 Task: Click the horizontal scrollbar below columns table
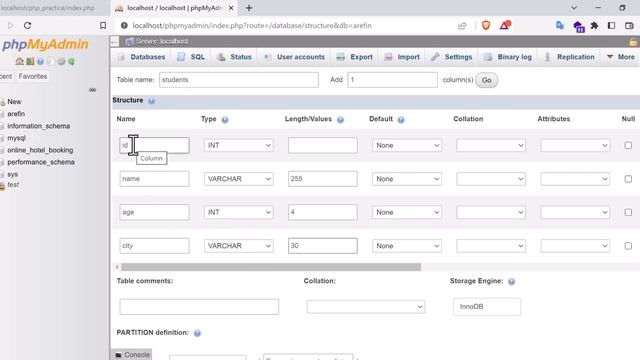(271, 267)
